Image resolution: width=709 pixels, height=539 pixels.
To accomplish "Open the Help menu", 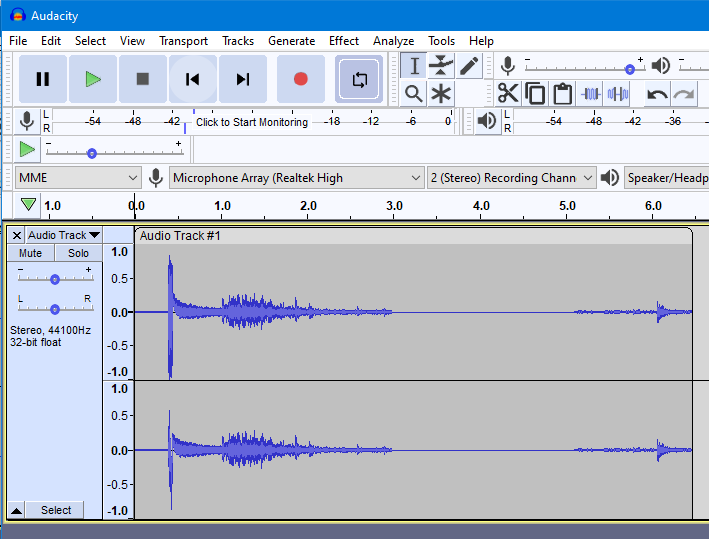I will pyautogui.click(x=481, y=41).
